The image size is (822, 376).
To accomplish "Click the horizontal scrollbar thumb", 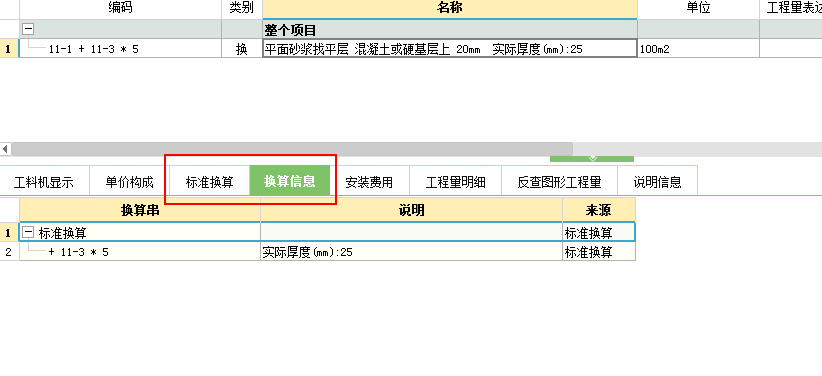I will point(292,149).
